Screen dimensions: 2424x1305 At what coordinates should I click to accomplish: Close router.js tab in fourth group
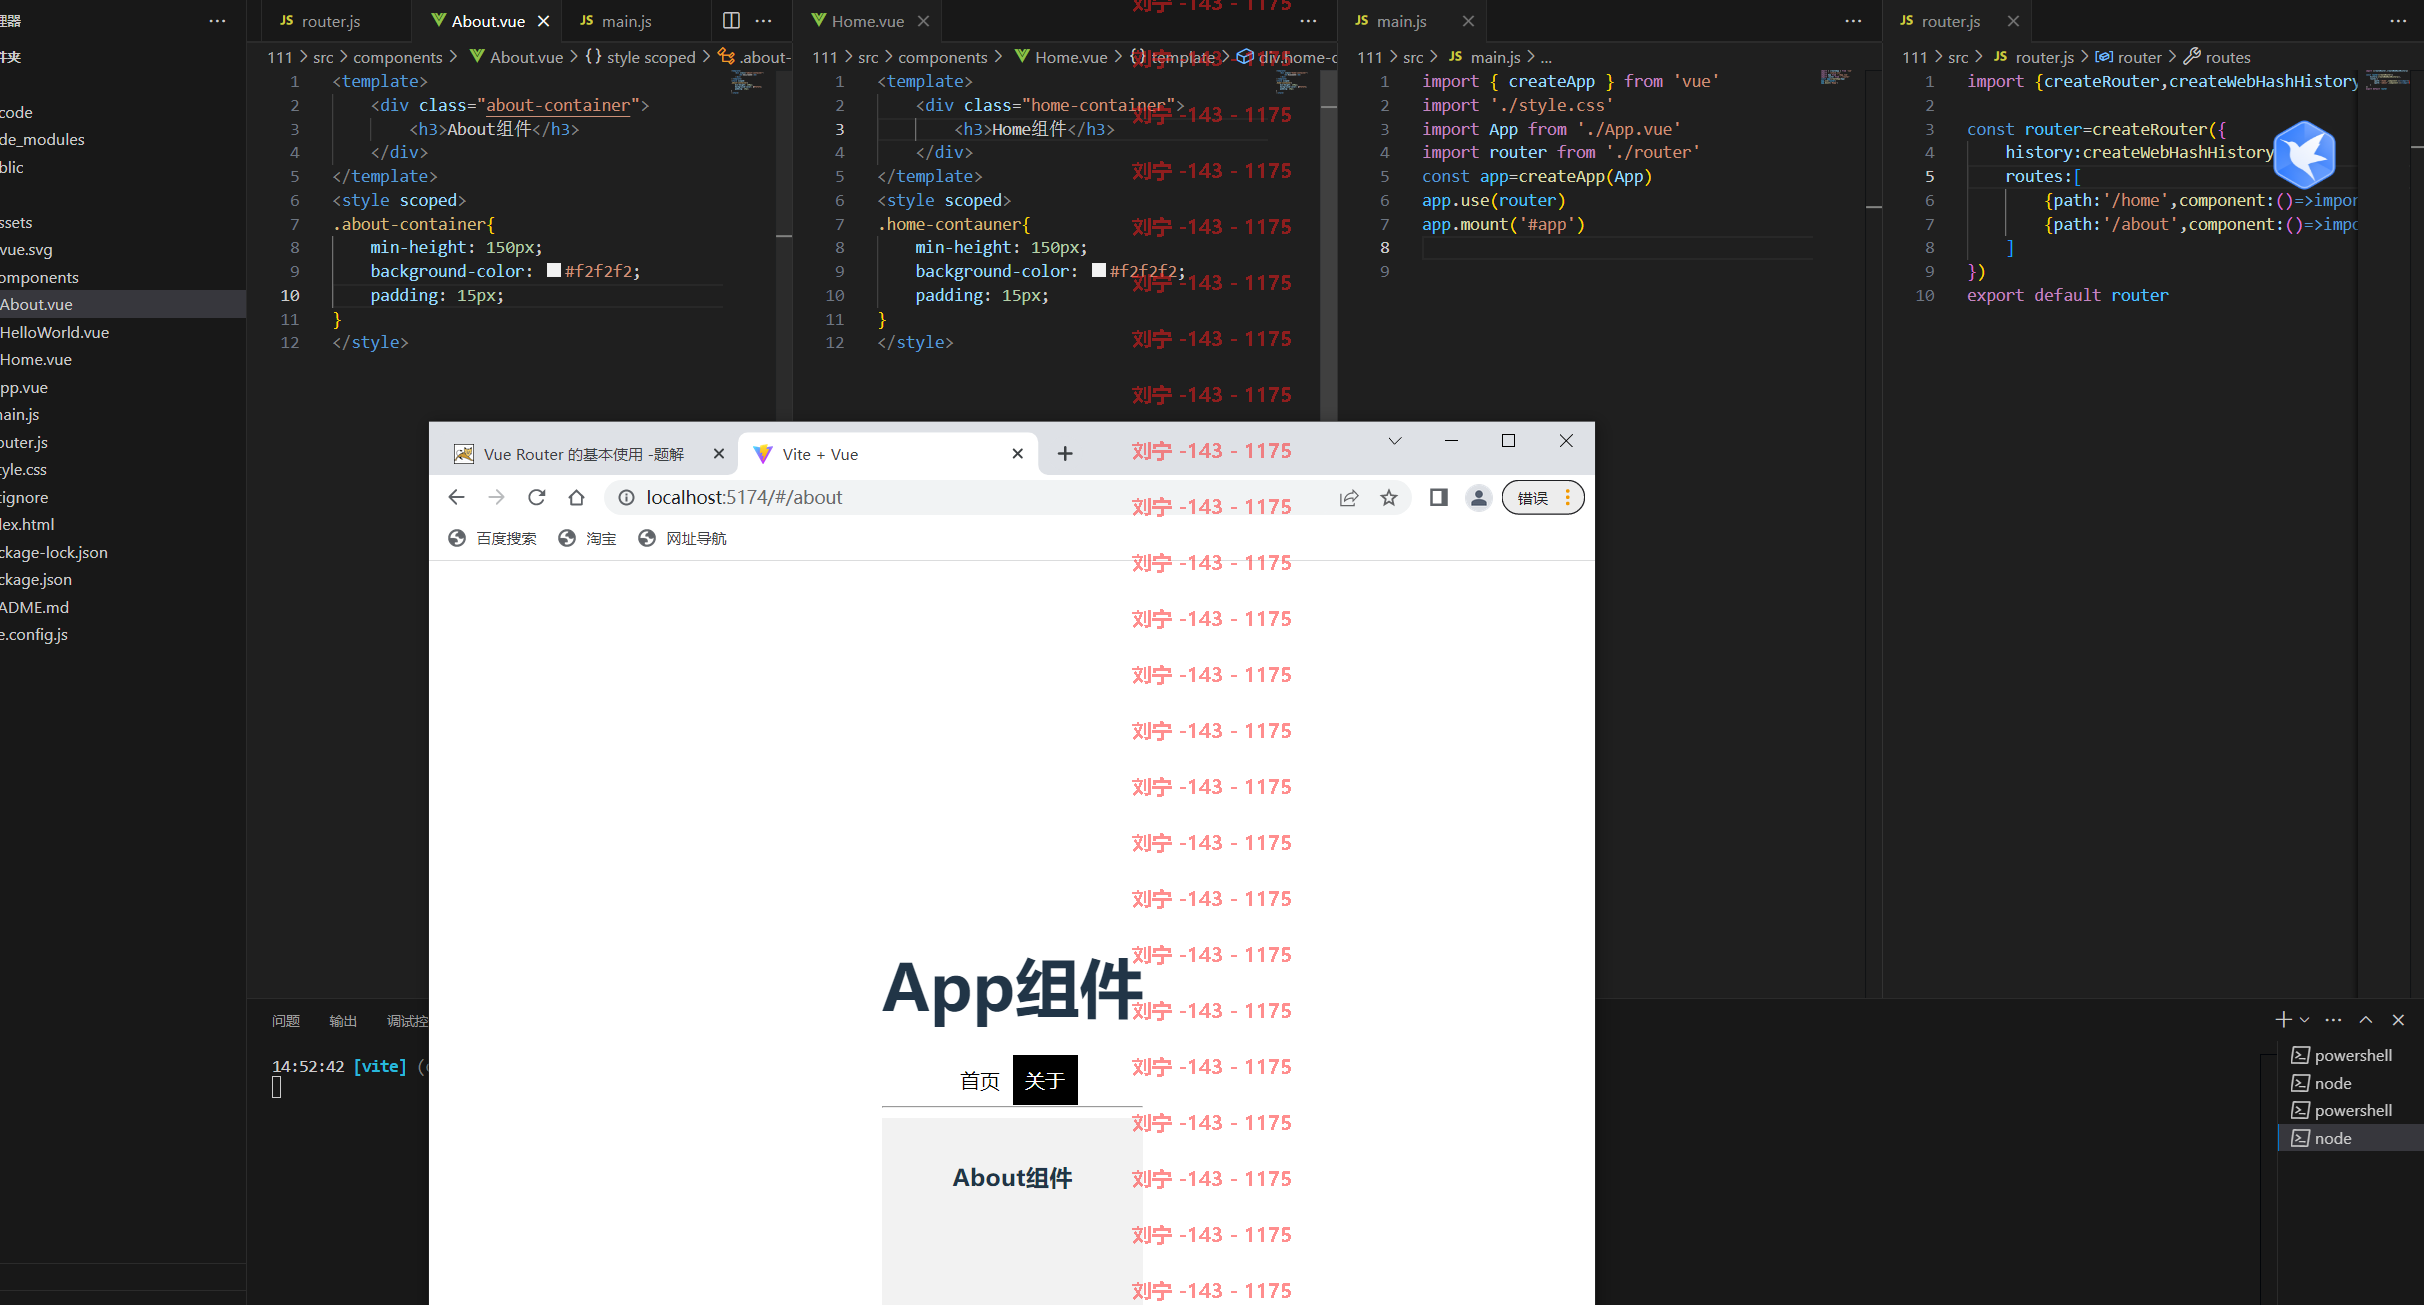(2013, 21)
